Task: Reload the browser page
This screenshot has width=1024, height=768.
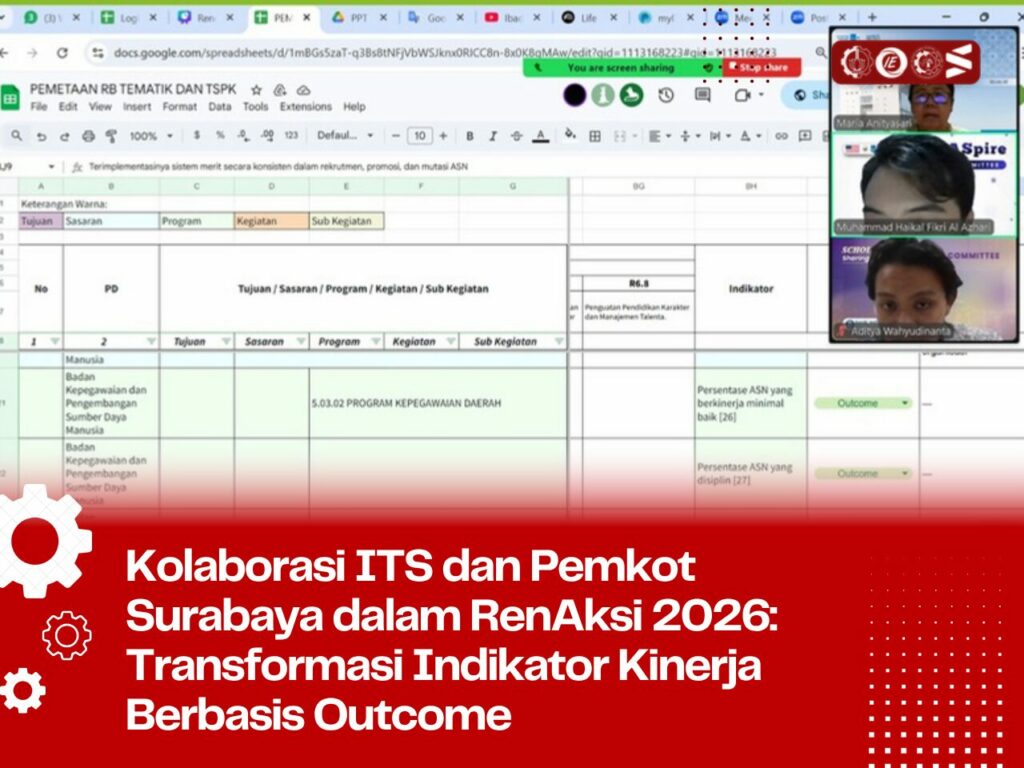Action: pyautogui.click(x=62, y=53)
